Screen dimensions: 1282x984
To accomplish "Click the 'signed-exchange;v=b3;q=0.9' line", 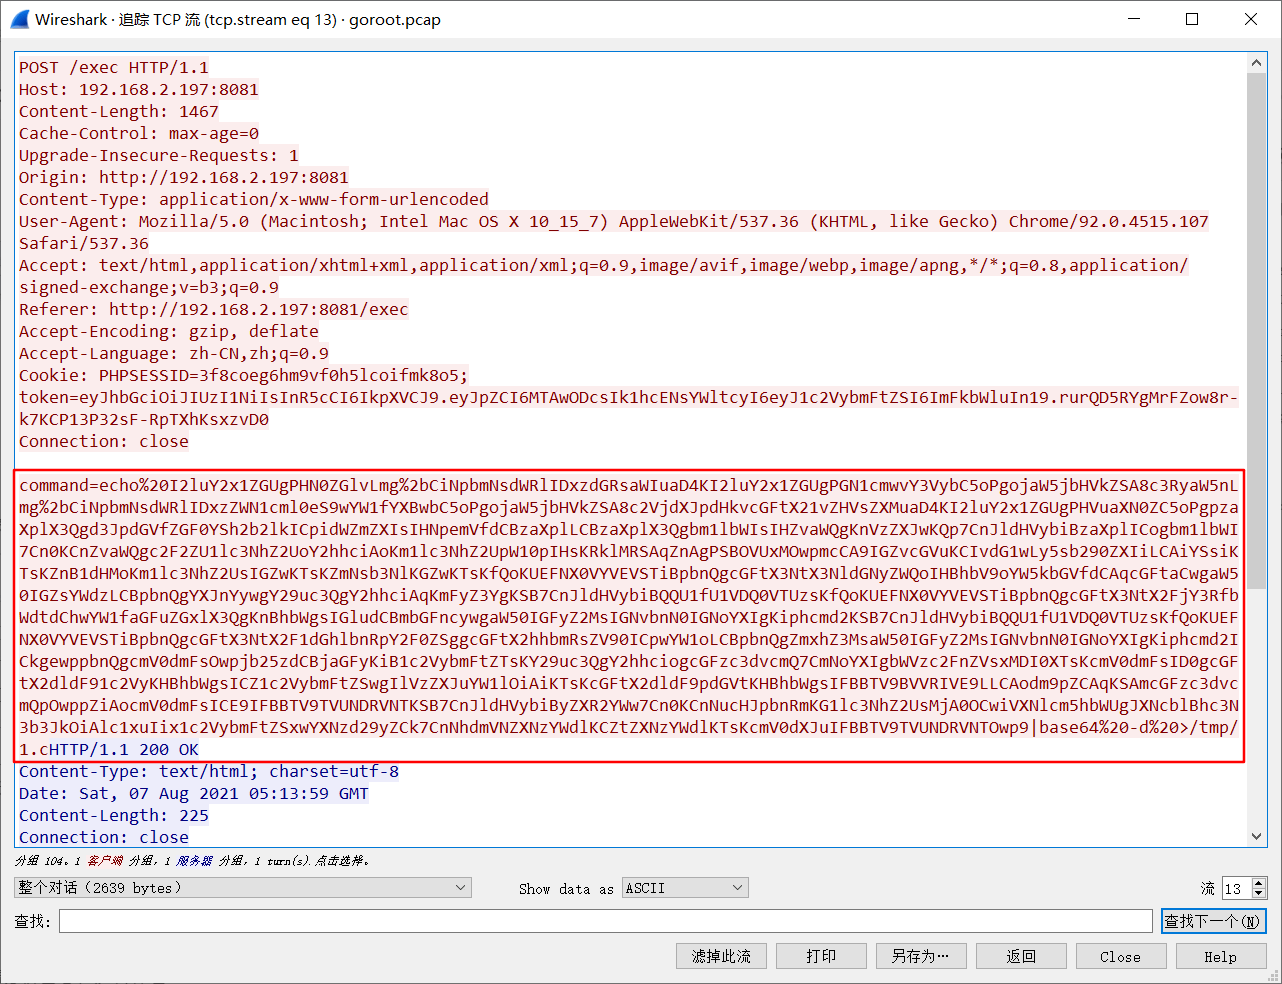I will coord(149,287).
